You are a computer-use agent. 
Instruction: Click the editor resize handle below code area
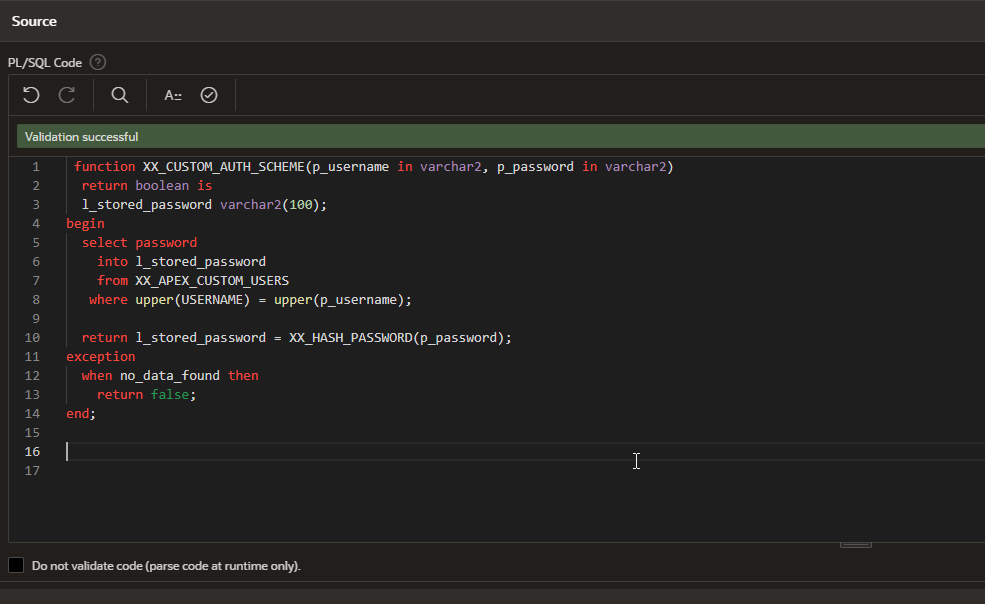[856, 544]
